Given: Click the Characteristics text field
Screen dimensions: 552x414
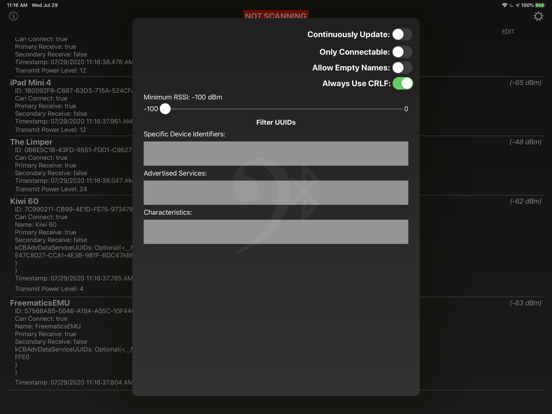Looking at the screenshot, I should point(276,232).
